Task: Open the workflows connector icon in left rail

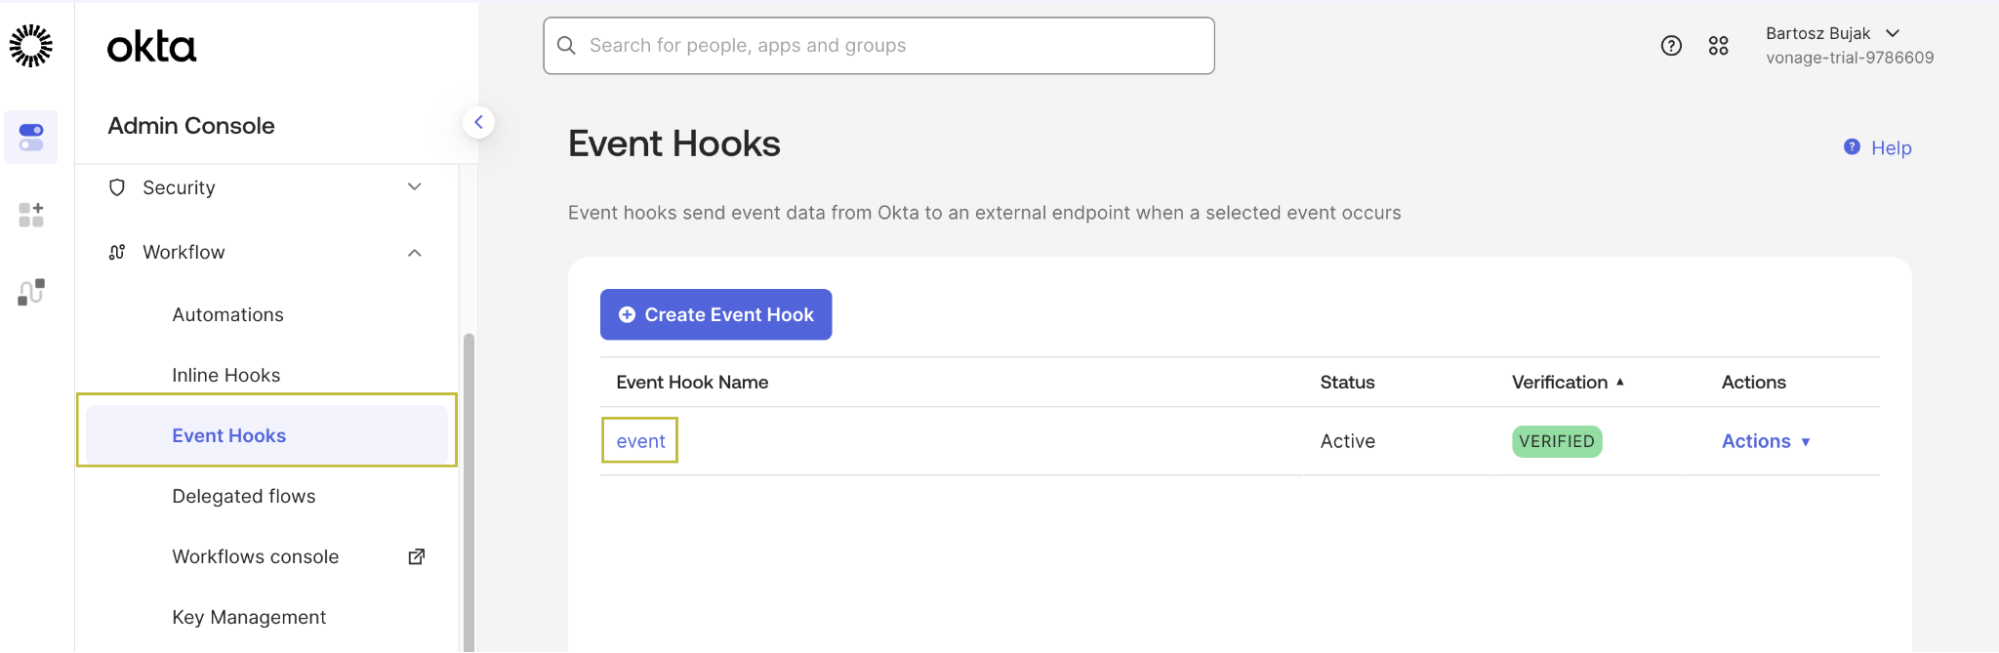Action: coord(31,292)
